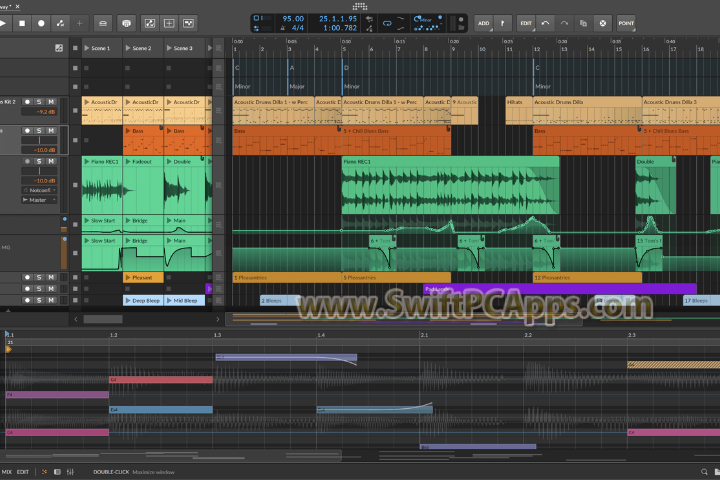Image resolution: width=720 pixels, height=480 pixels.
Task: Click the tempo value 95.00
Action: point(293,19)
